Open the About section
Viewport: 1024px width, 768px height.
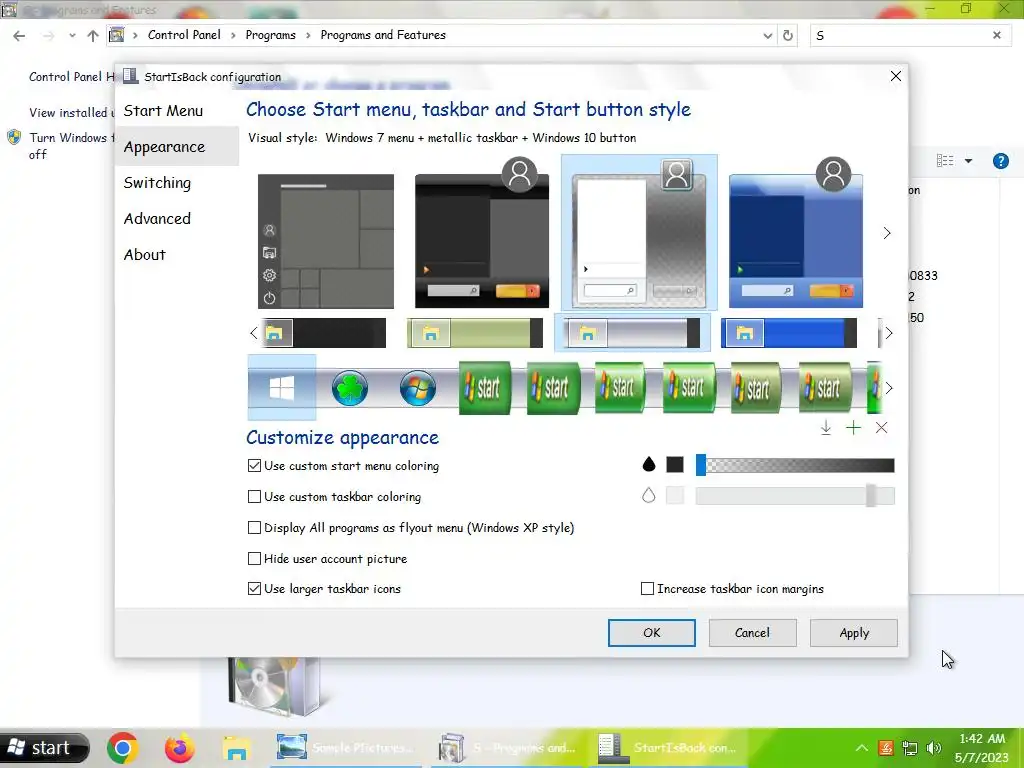[x=145, y=255]
